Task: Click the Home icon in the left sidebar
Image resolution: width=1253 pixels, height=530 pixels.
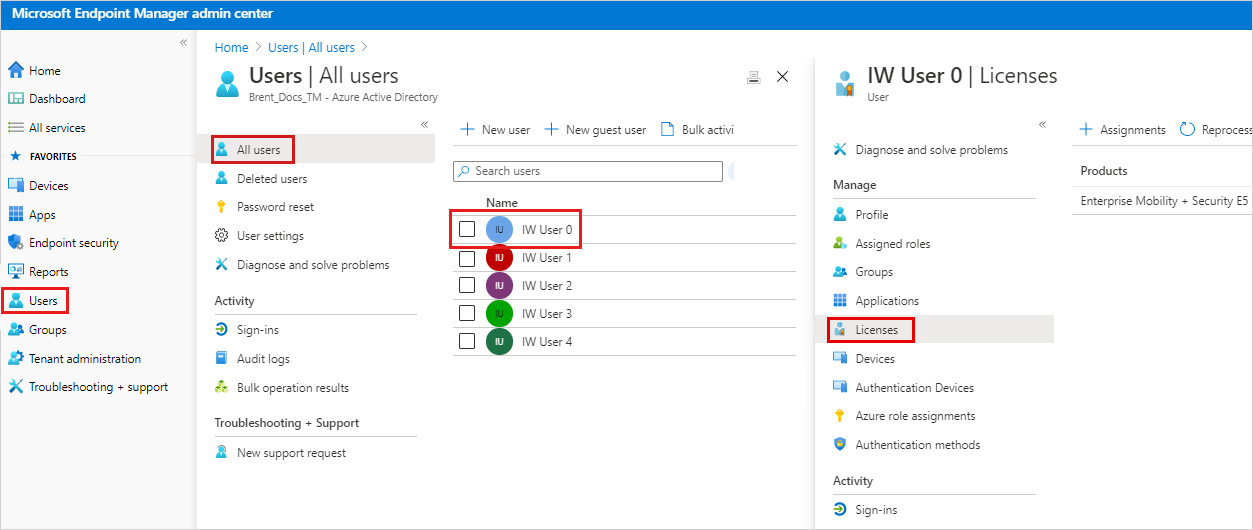Action: click(15, 70)
